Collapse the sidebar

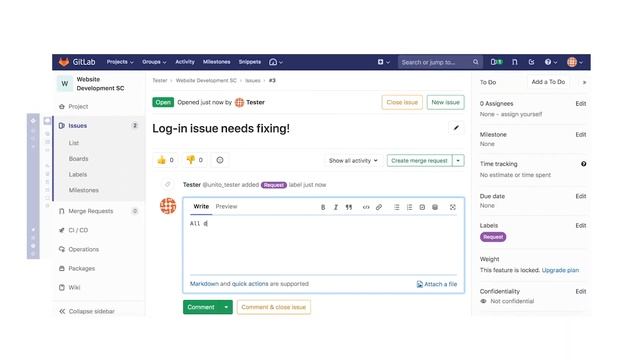pos(87,311)
